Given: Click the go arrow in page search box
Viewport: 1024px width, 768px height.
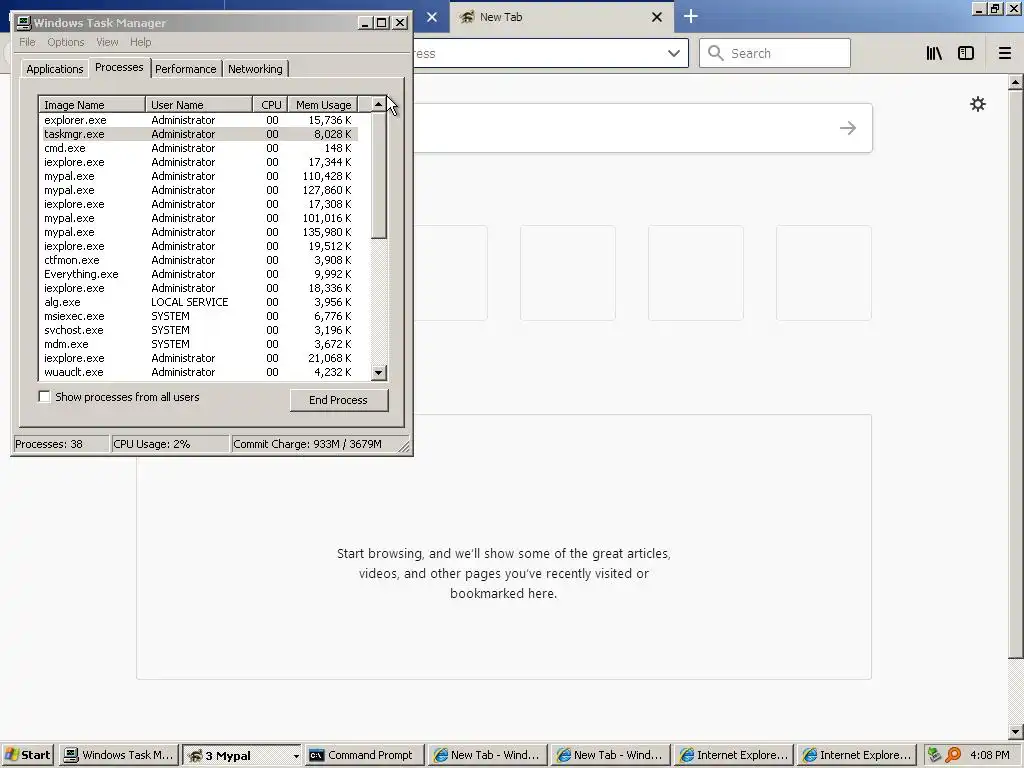Looking at the screenshot, I should point(848,128).
